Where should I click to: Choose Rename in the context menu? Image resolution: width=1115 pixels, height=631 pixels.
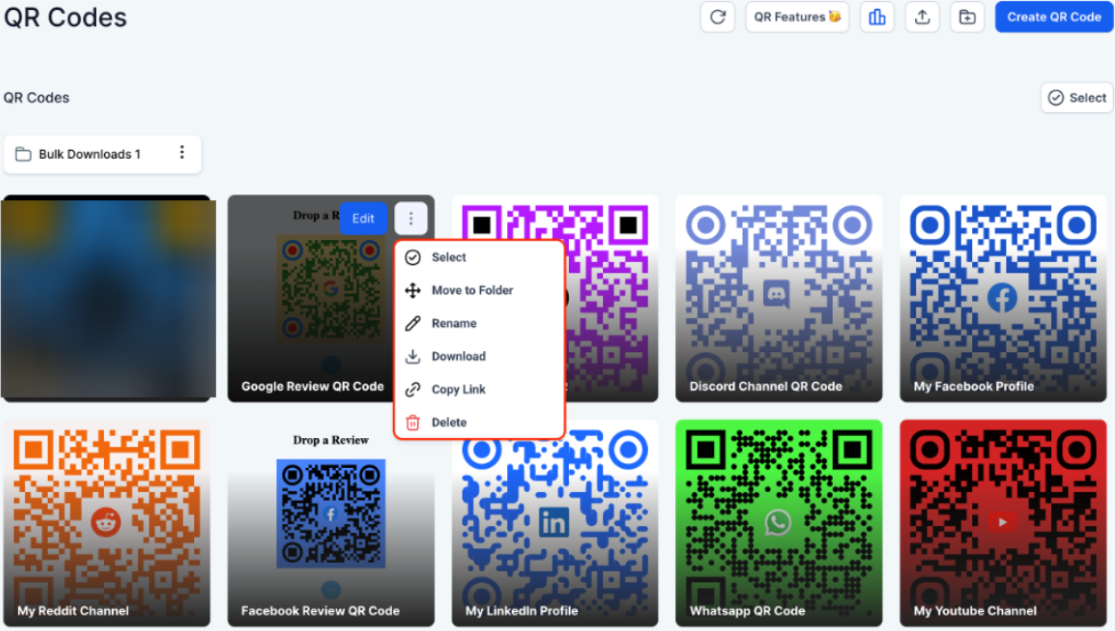pyautogui.click(x=479, y=323)
